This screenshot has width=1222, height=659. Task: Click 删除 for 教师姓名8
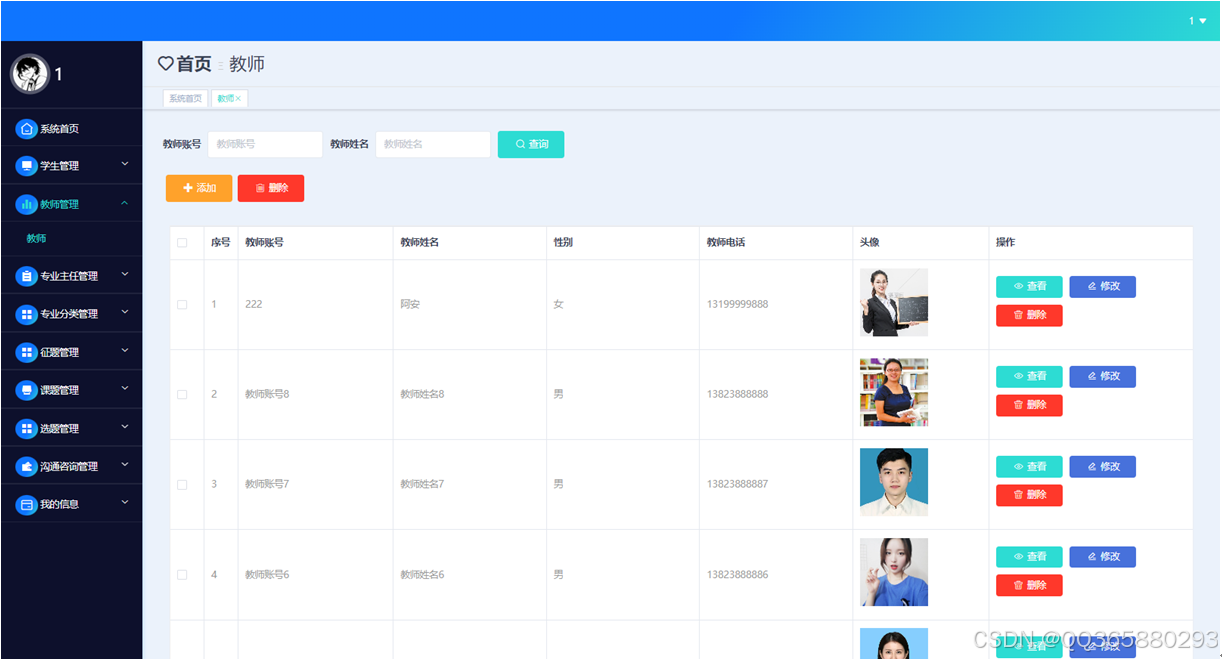[1029, 405]
